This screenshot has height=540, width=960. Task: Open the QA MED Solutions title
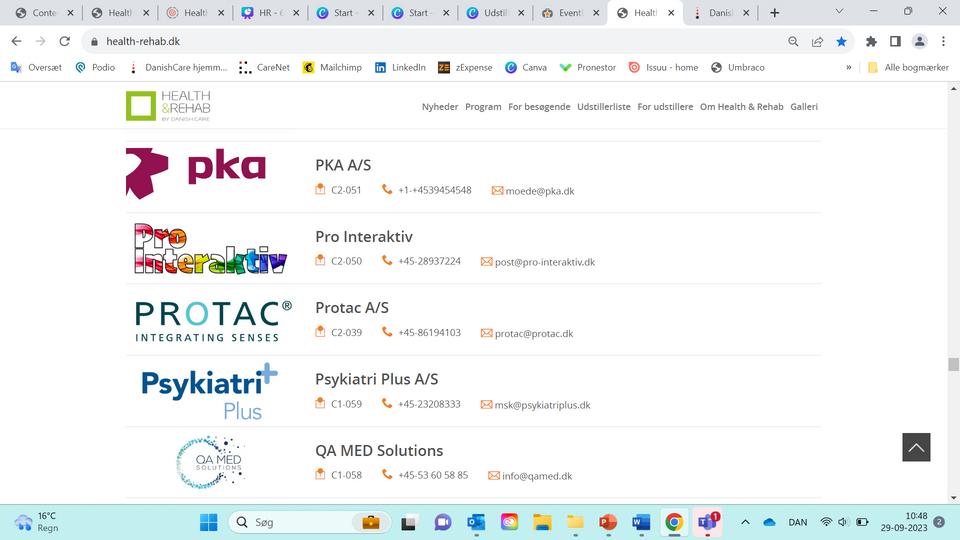point(379,451)
